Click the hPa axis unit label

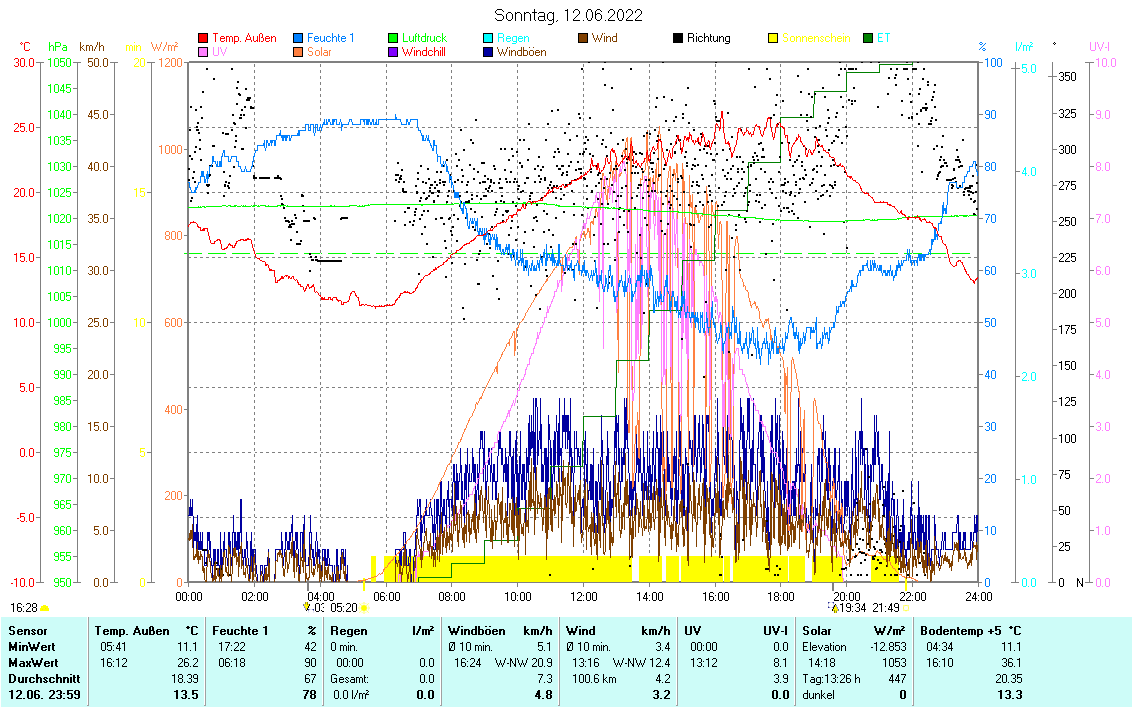pyautogui.click(x=58, y=47)
